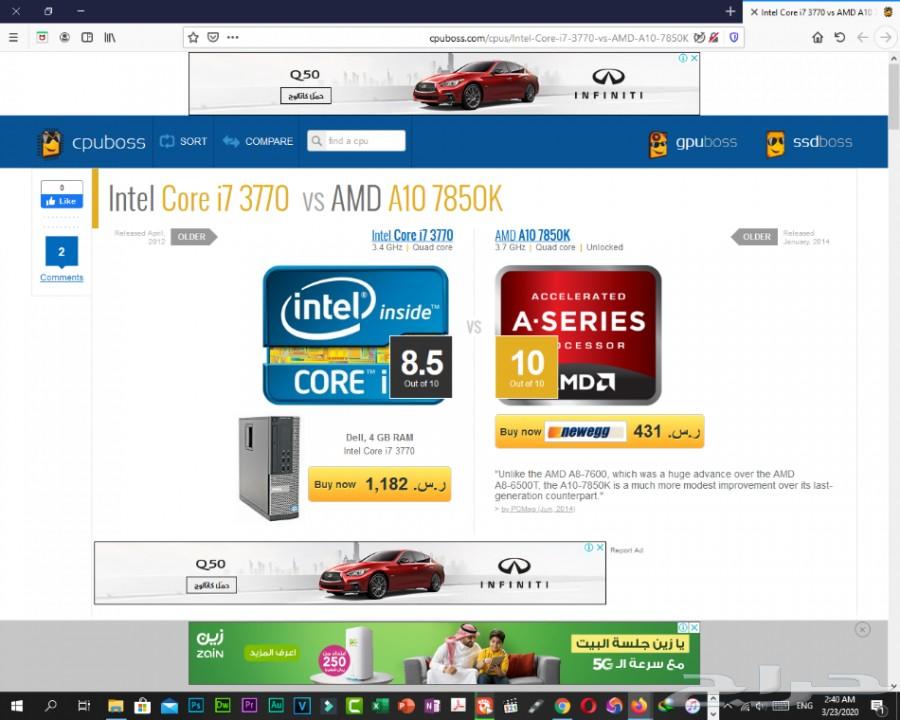
Task: Focus the find a cpu search box
Action: tap(356, 141)
